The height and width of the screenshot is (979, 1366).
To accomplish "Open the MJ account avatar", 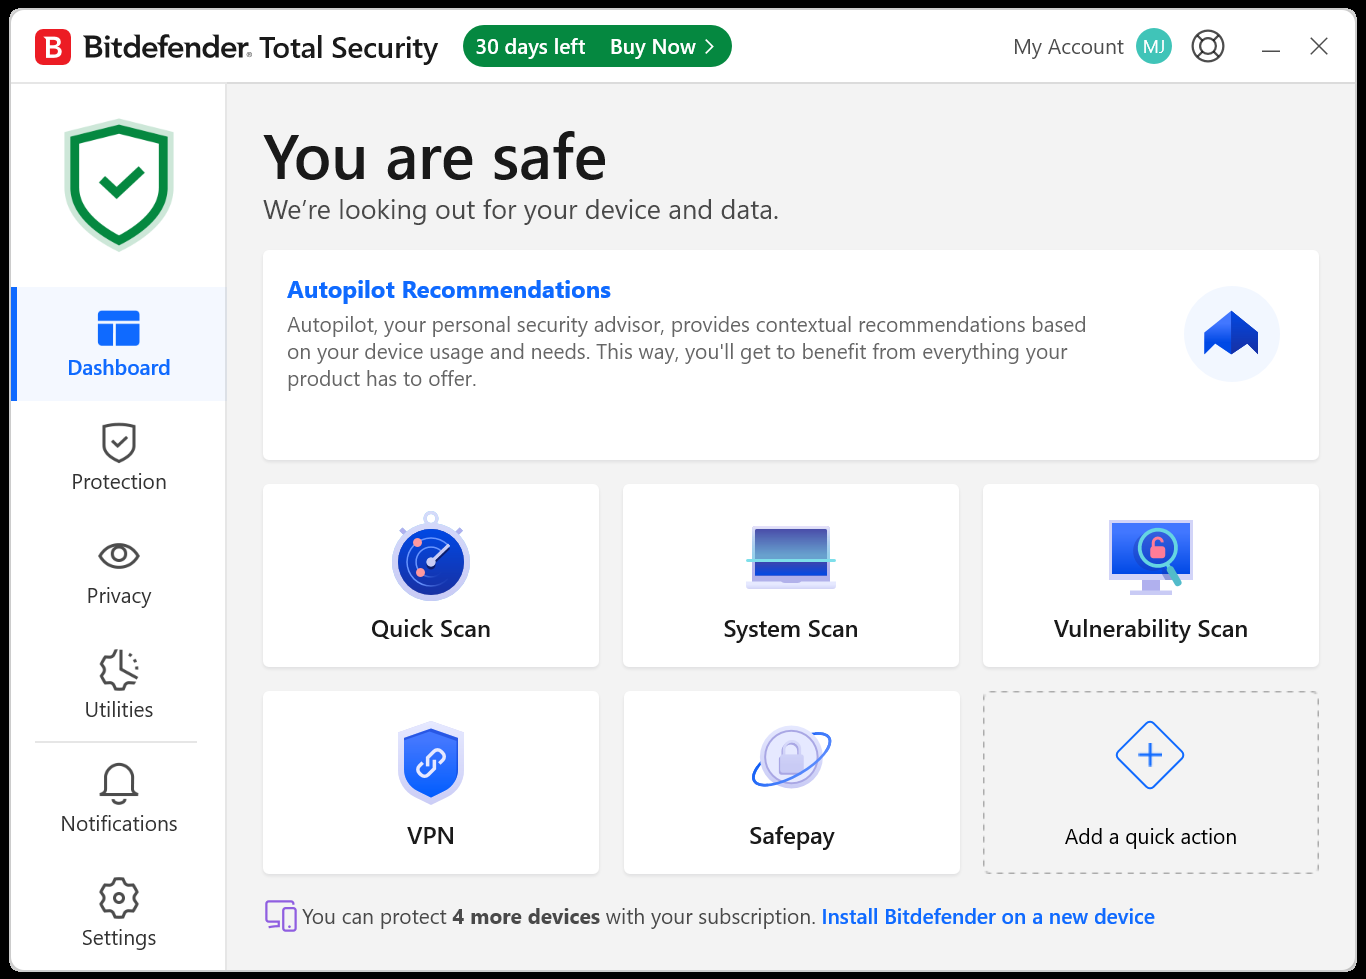I will [1153, 46].
